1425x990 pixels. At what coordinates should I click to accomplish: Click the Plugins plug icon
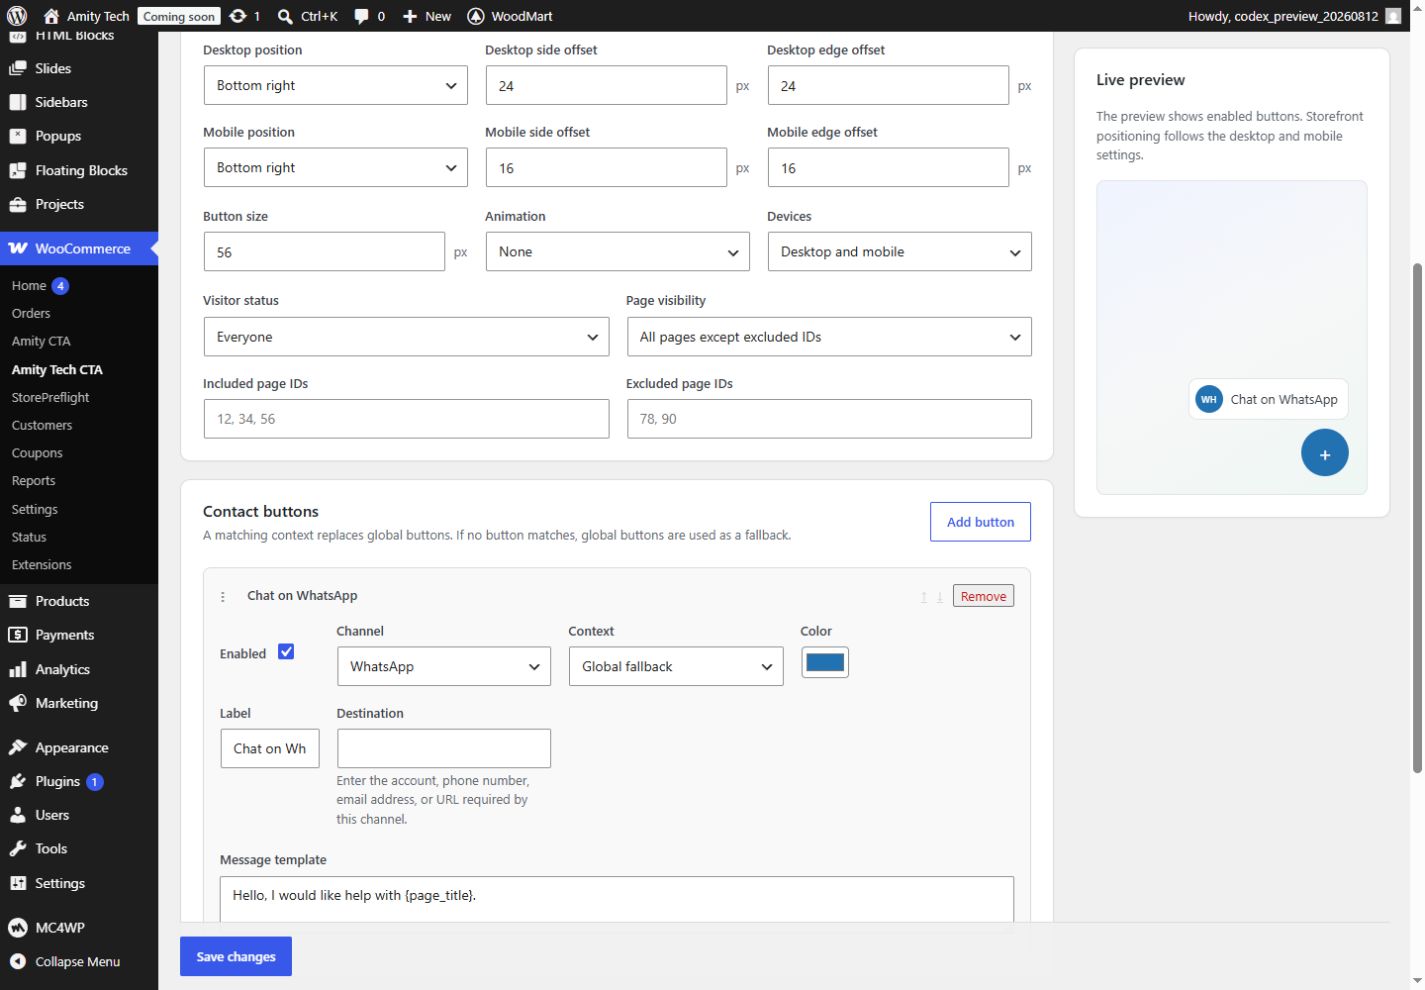18,781
